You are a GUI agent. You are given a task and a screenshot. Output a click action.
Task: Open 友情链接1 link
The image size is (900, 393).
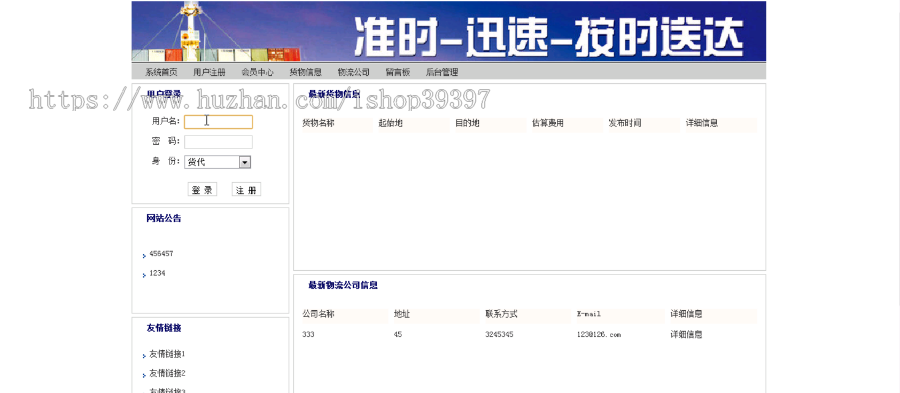click(167, 354)
